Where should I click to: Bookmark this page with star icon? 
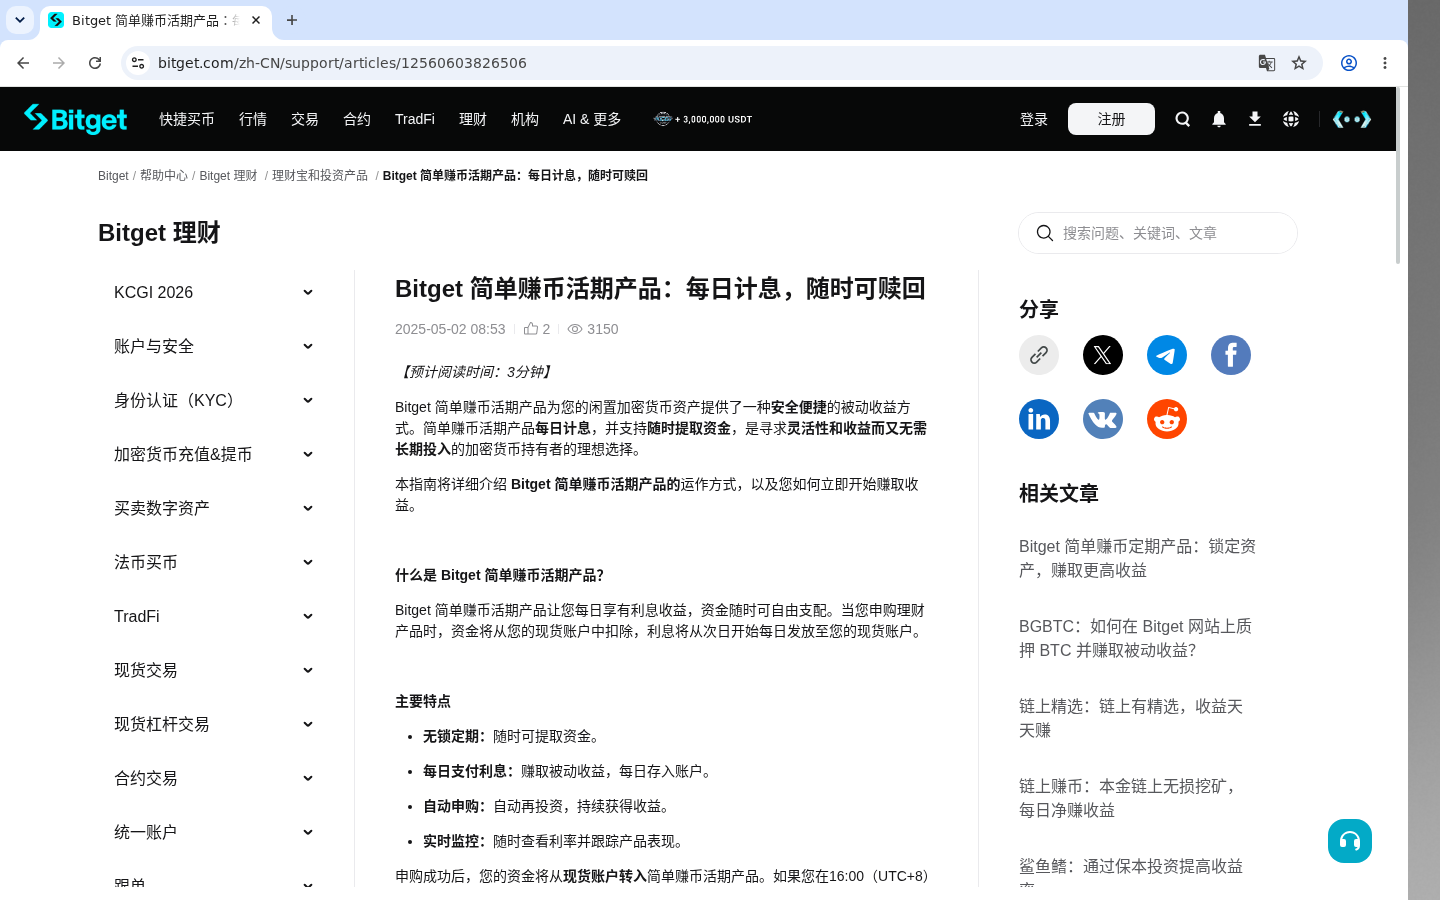tap(1299, 63)
